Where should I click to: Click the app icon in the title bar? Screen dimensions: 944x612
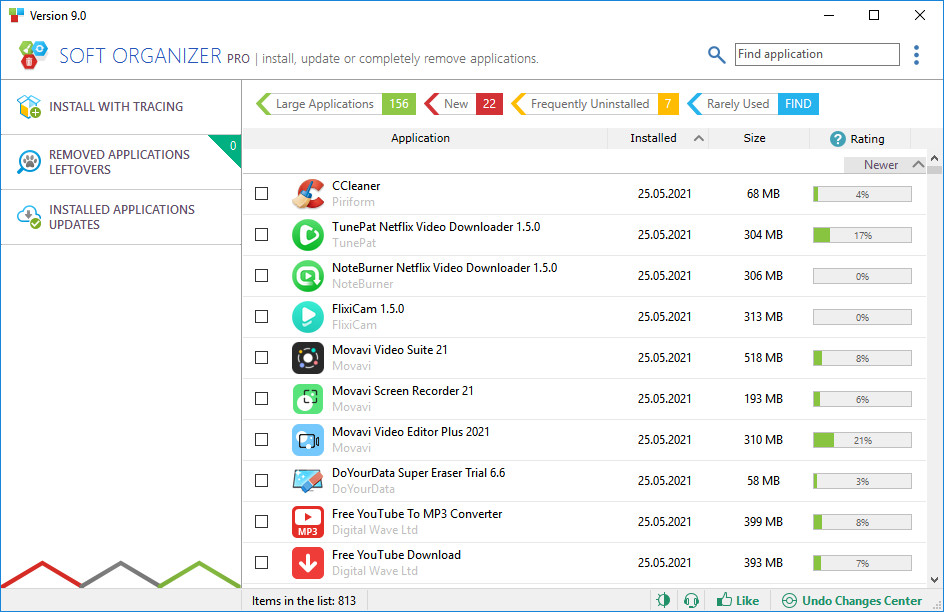click(x=16, y=15)
